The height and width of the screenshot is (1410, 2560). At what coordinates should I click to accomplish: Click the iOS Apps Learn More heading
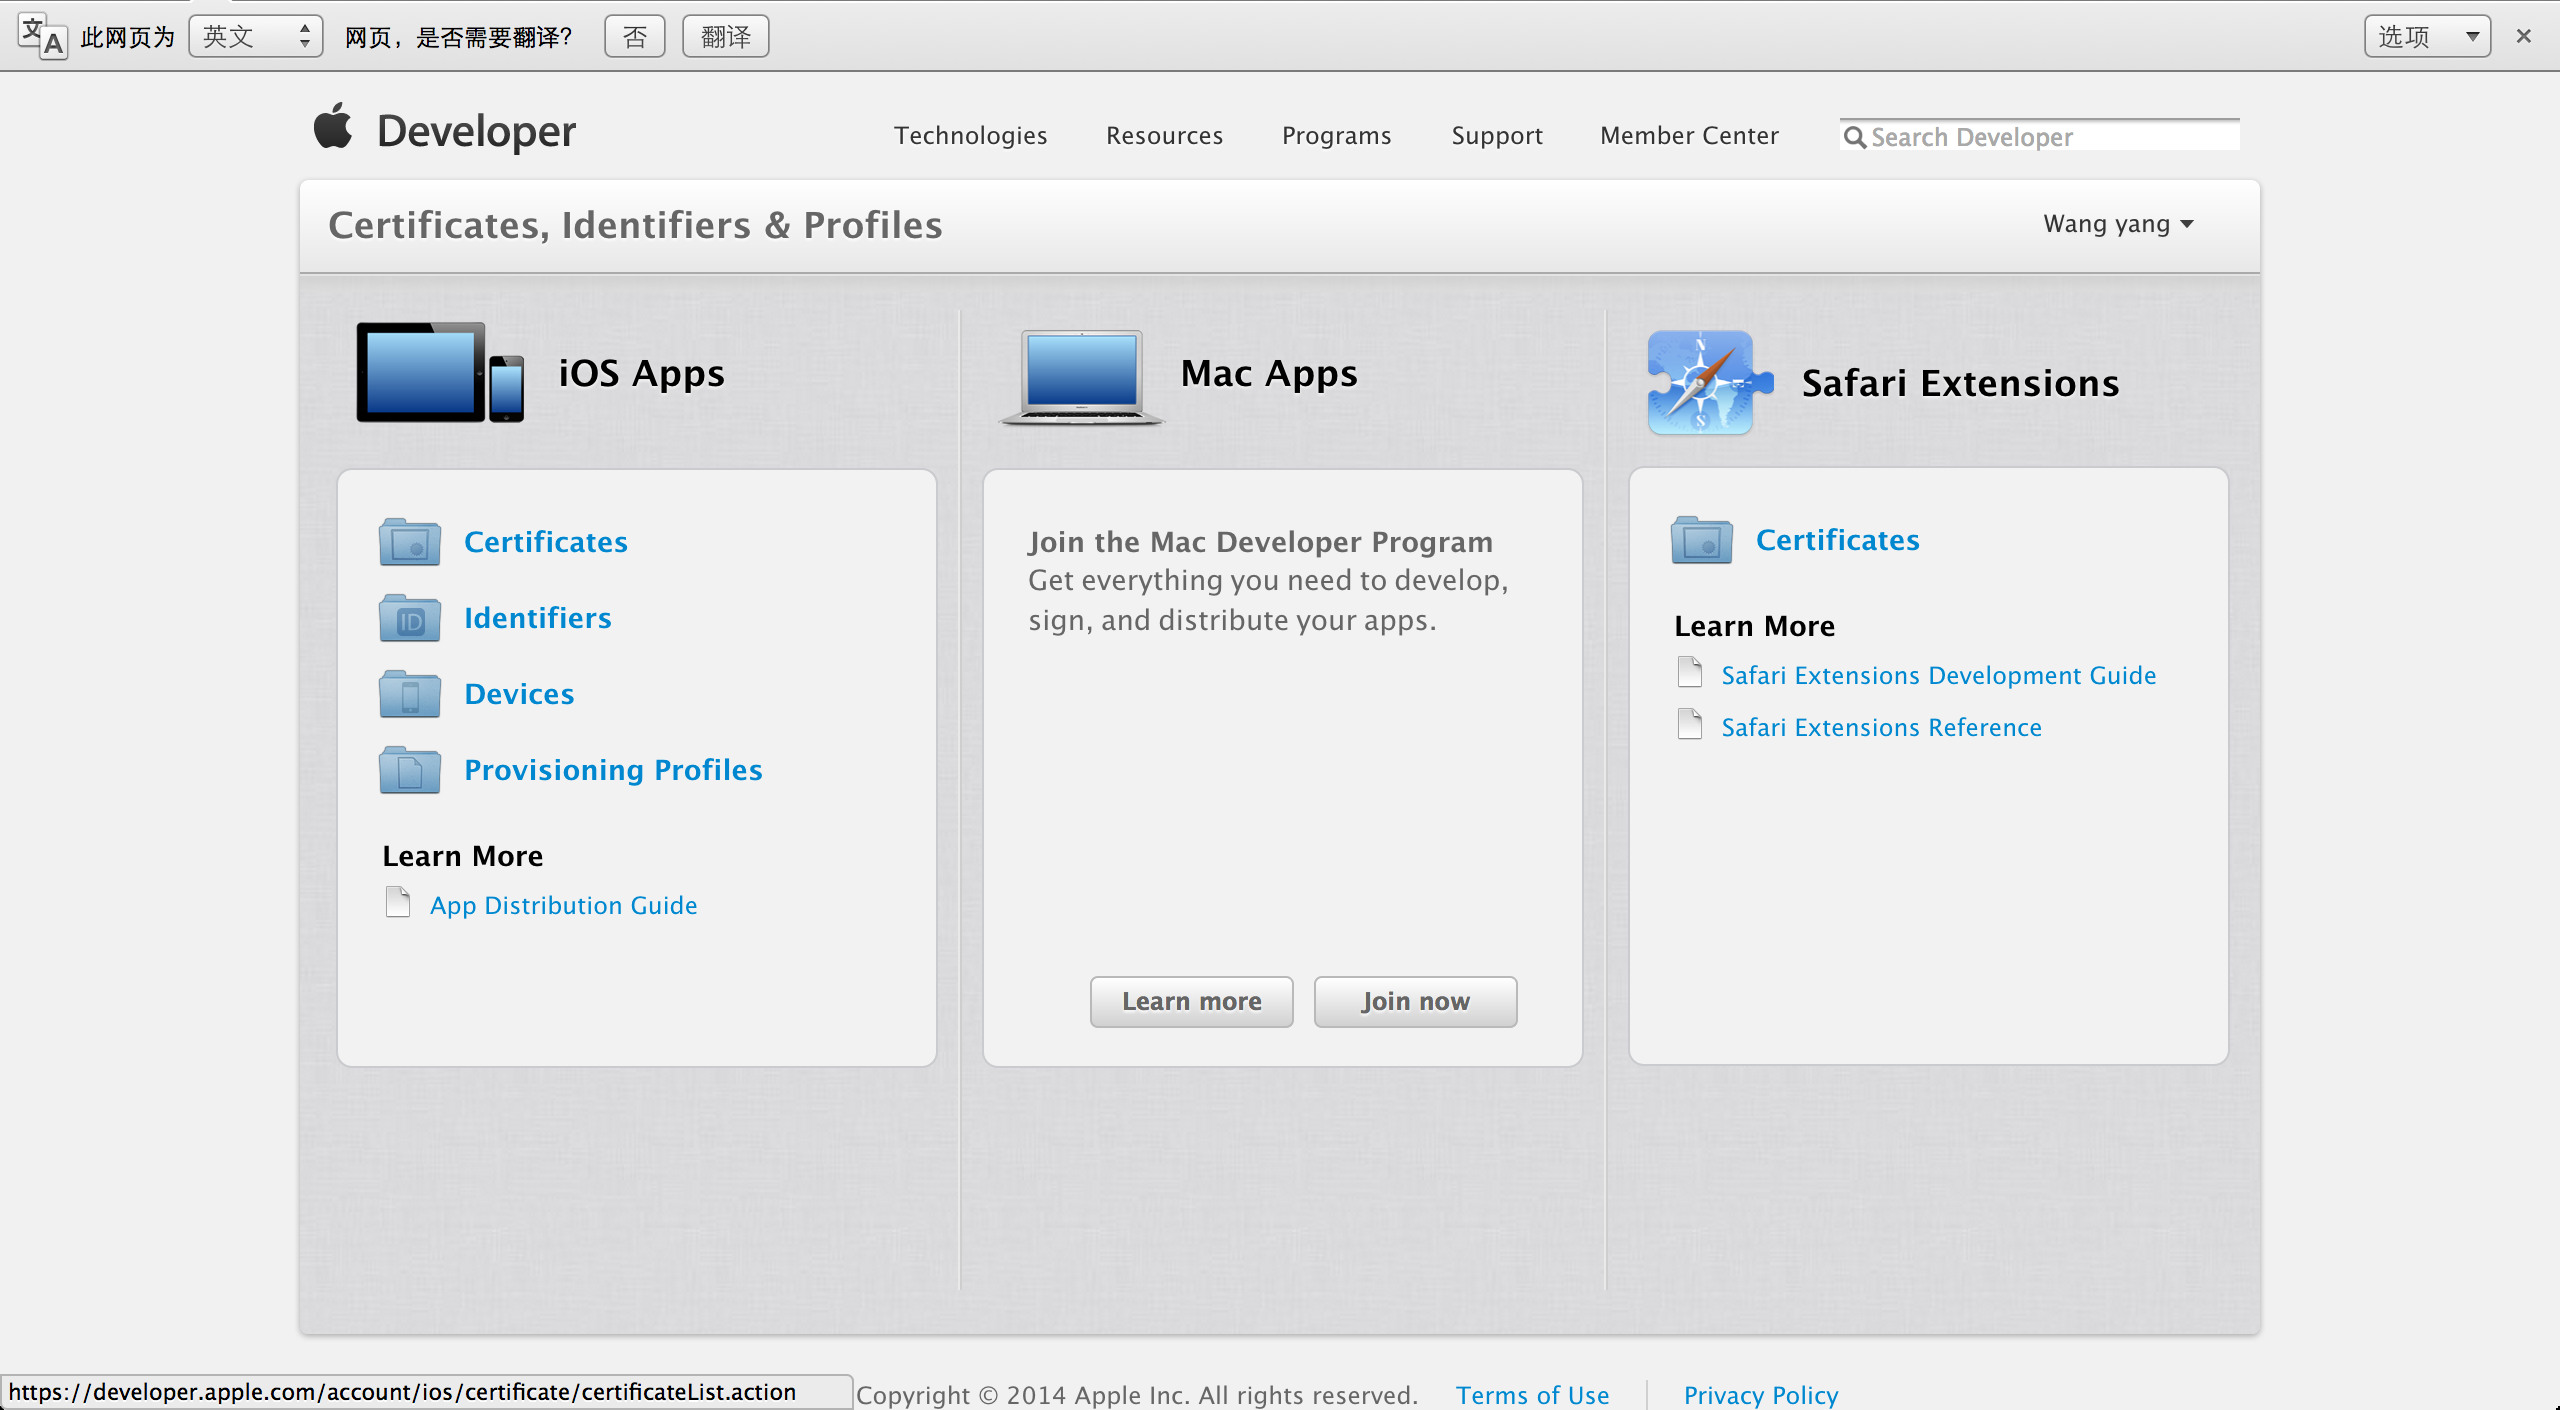click(463, 856)
